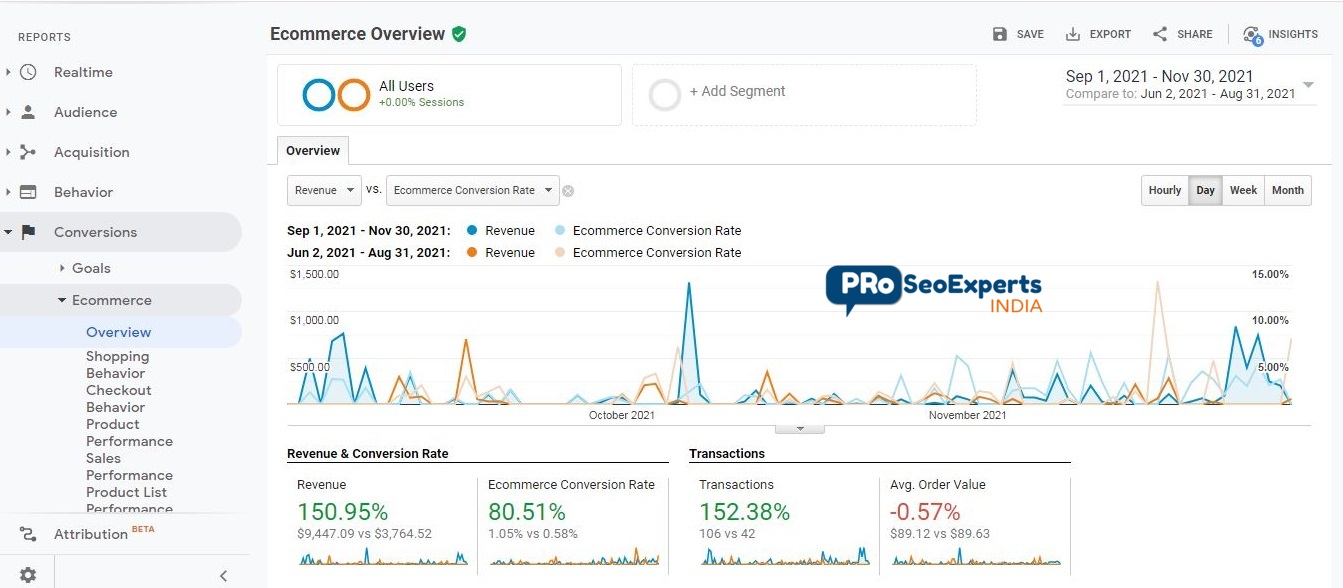Click the '$9,447.09 vs $3,764.52' text
The image size is (1343, 588).
tap(364, 534)
